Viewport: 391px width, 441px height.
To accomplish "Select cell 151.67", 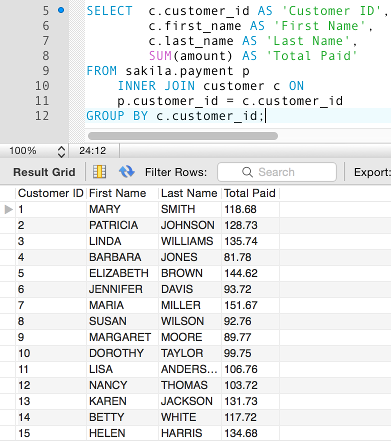I will (x=250, y=305).
